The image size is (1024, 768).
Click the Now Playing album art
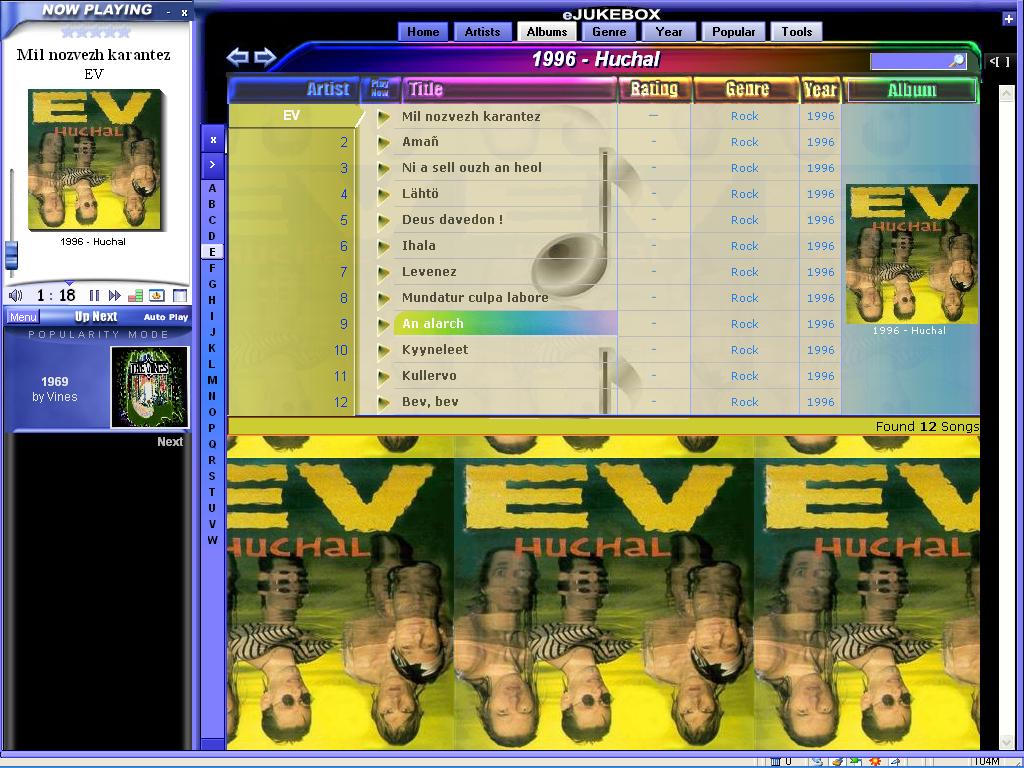coord(95,160)
